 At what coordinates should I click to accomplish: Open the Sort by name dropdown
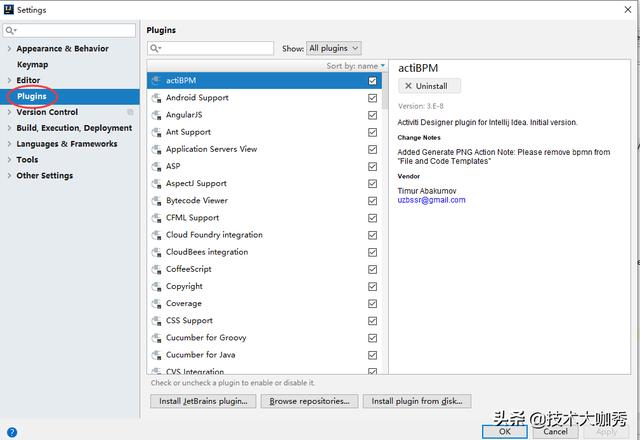[x=356, y=66]
